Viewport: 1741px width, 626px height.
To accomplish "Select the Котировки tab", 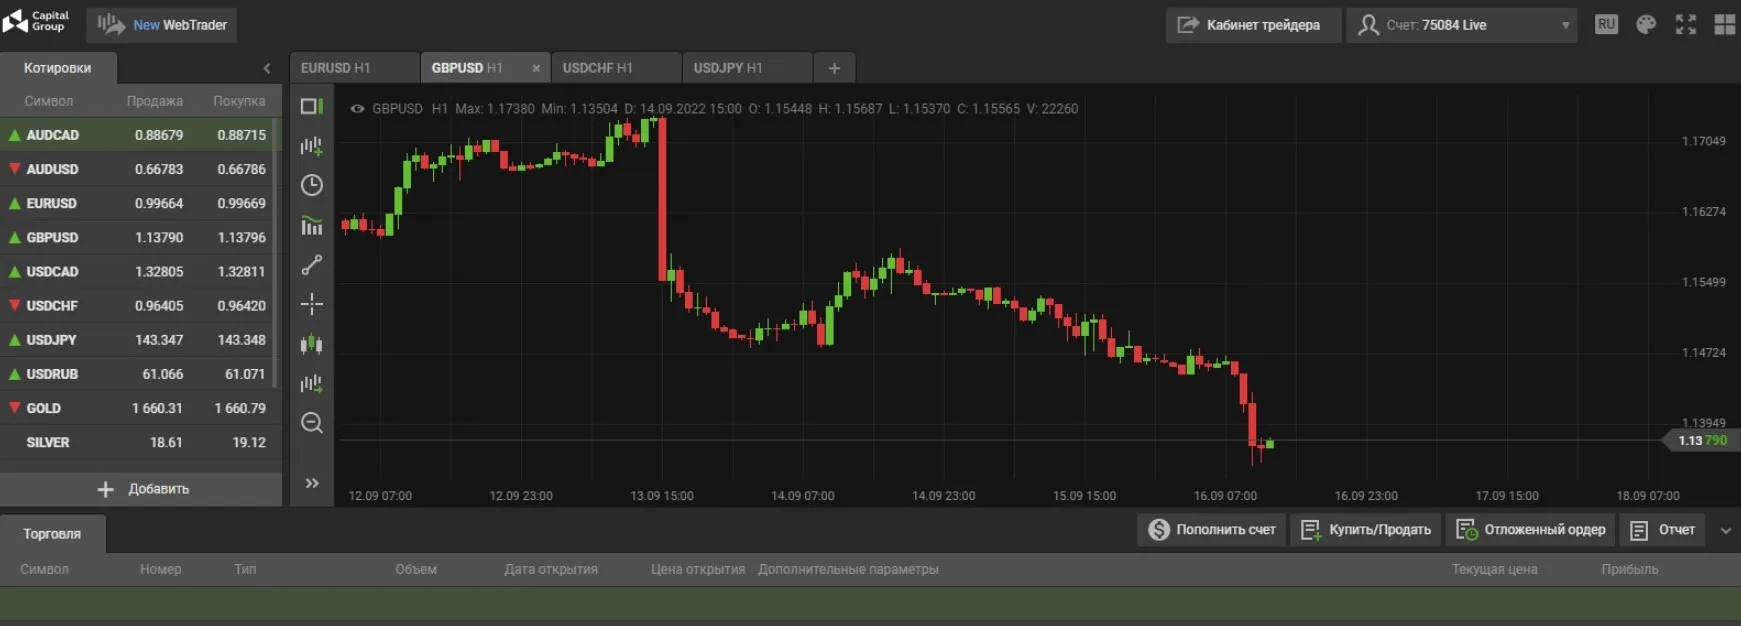I will point(58,68).
